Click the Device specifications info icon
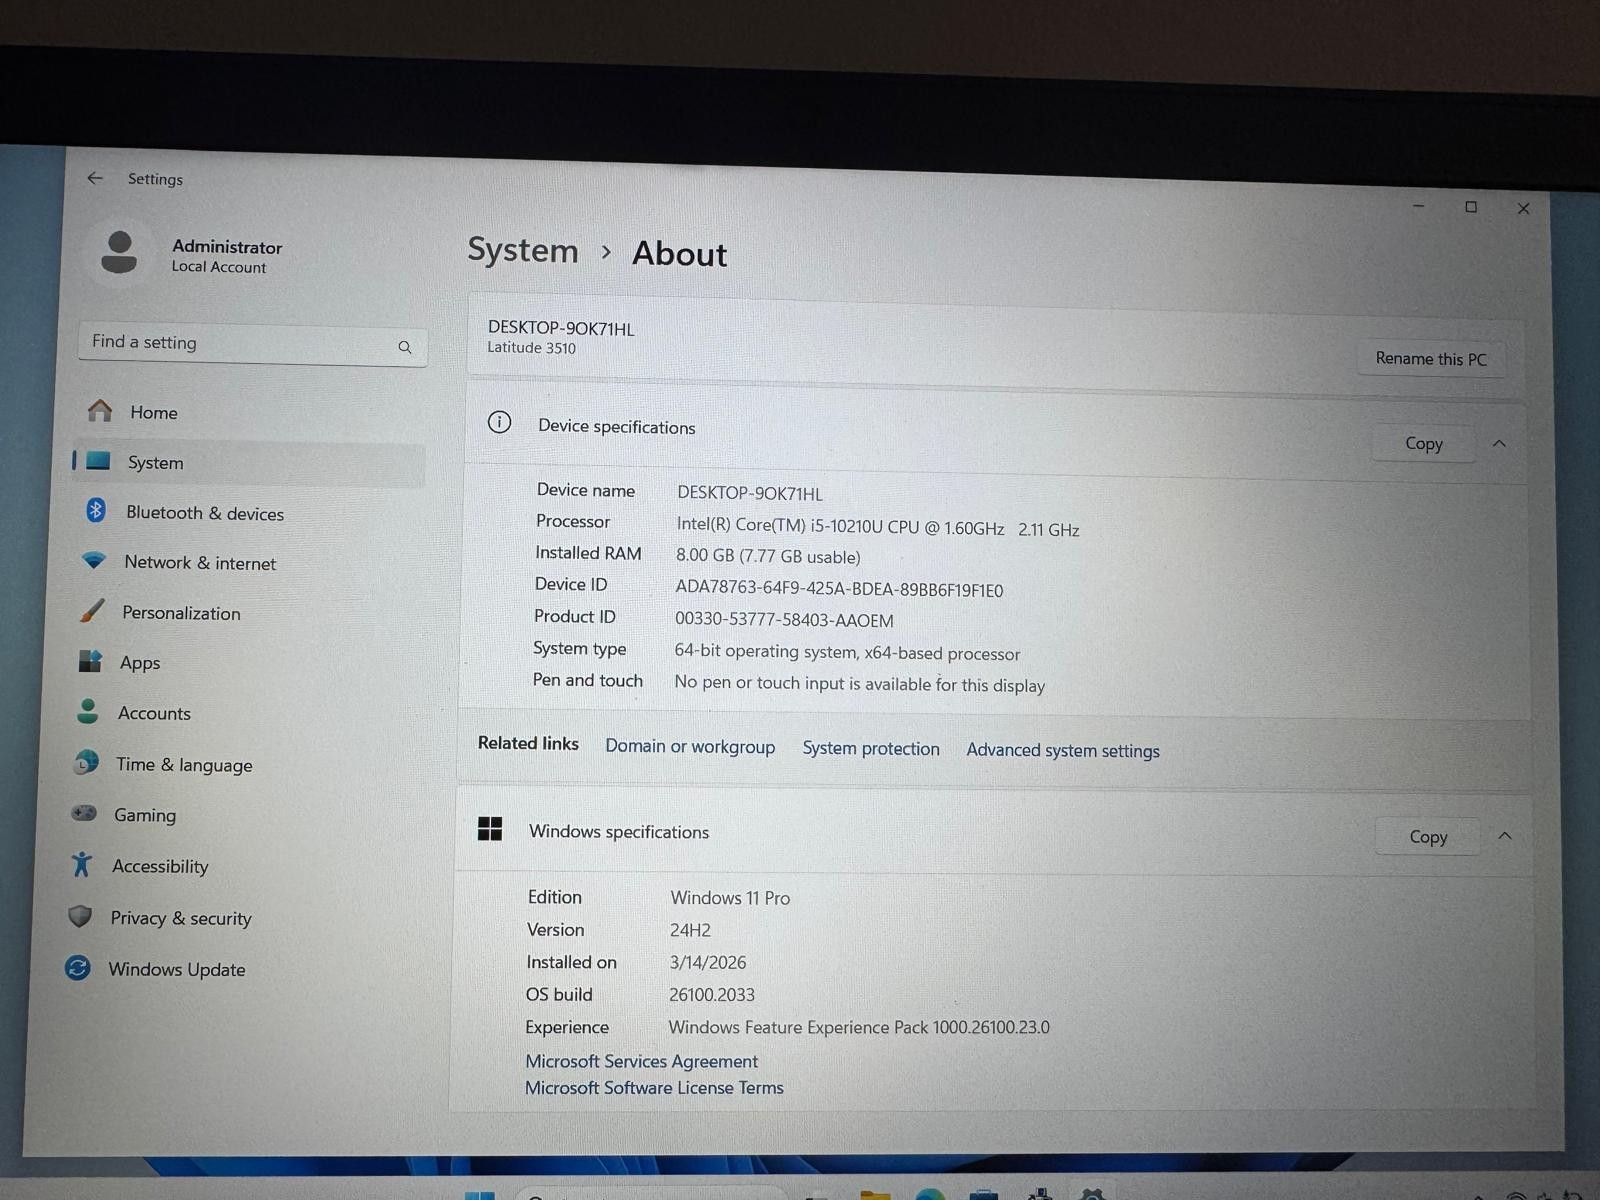 [499, 422]
